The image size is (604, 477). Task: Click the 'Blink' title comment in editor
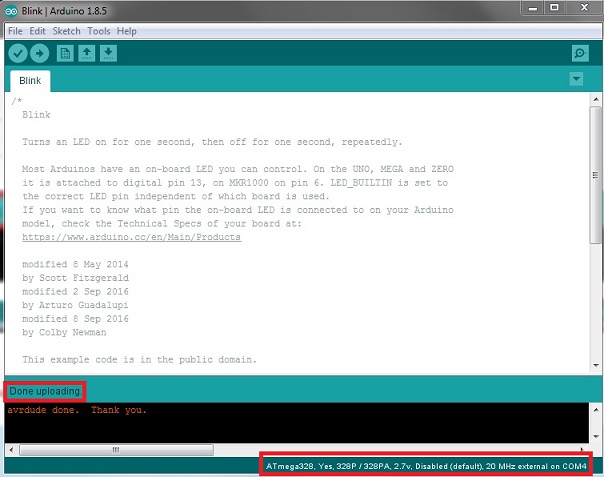[x=36, y=115]
